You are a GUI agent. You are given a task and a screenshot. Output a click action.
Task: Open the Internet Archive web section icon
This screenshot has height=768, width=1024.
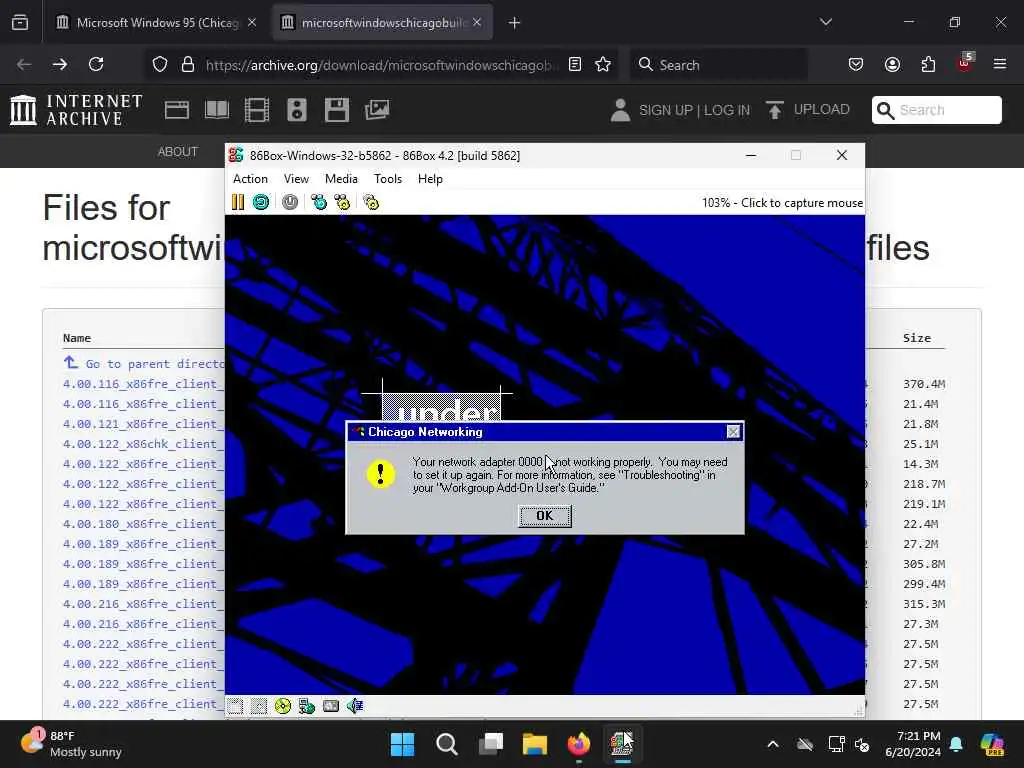click(x=177, y=110)
